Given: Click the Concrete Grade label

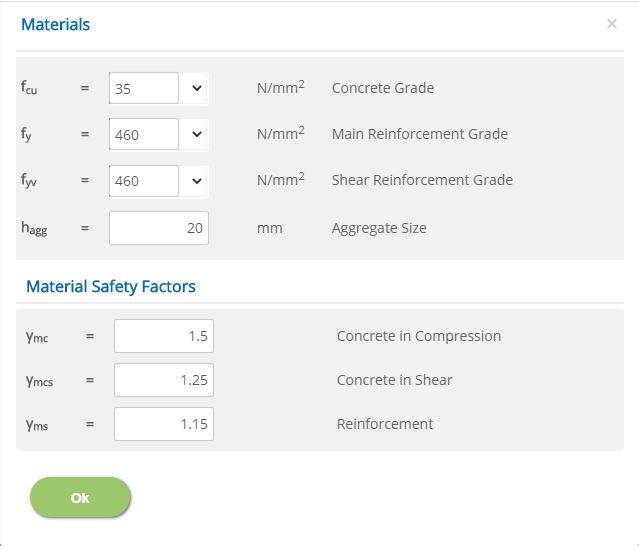Looking at the screenshot, I should point(383,88).
